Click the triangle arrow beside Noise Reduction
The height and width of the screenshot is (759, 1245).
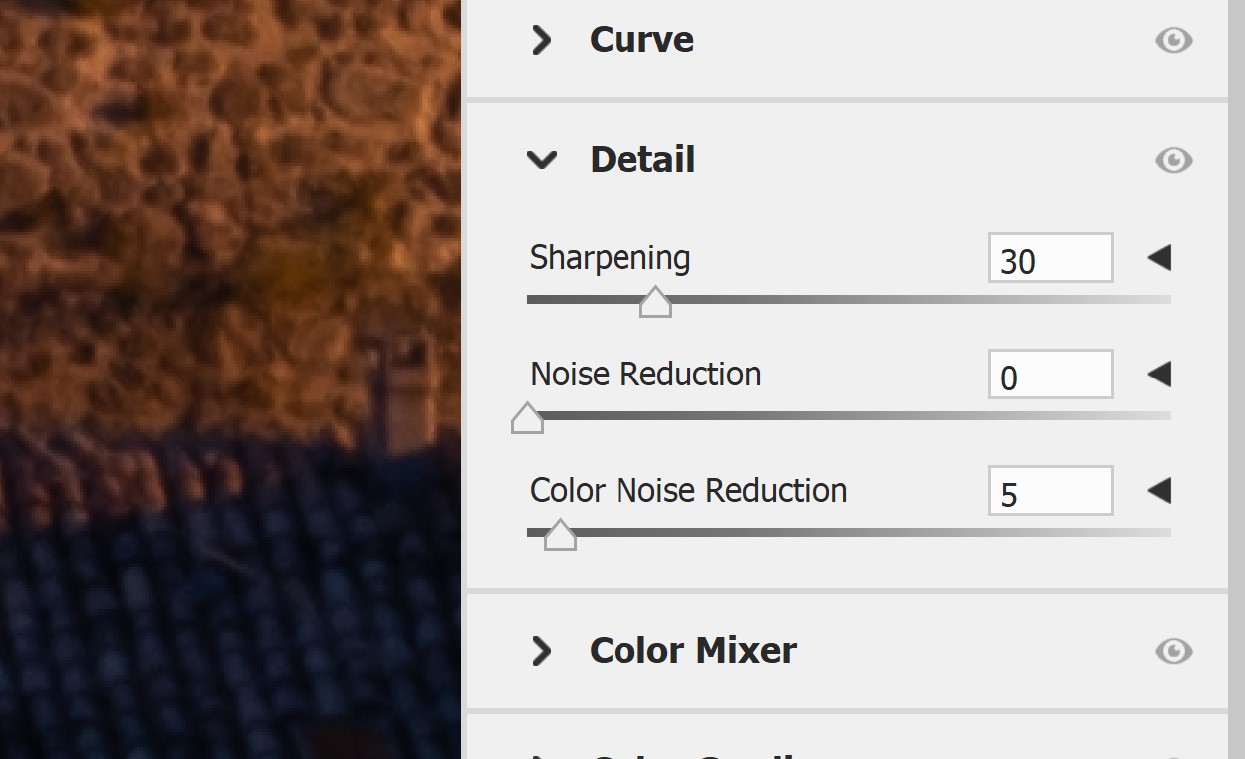coord(1159,375)
